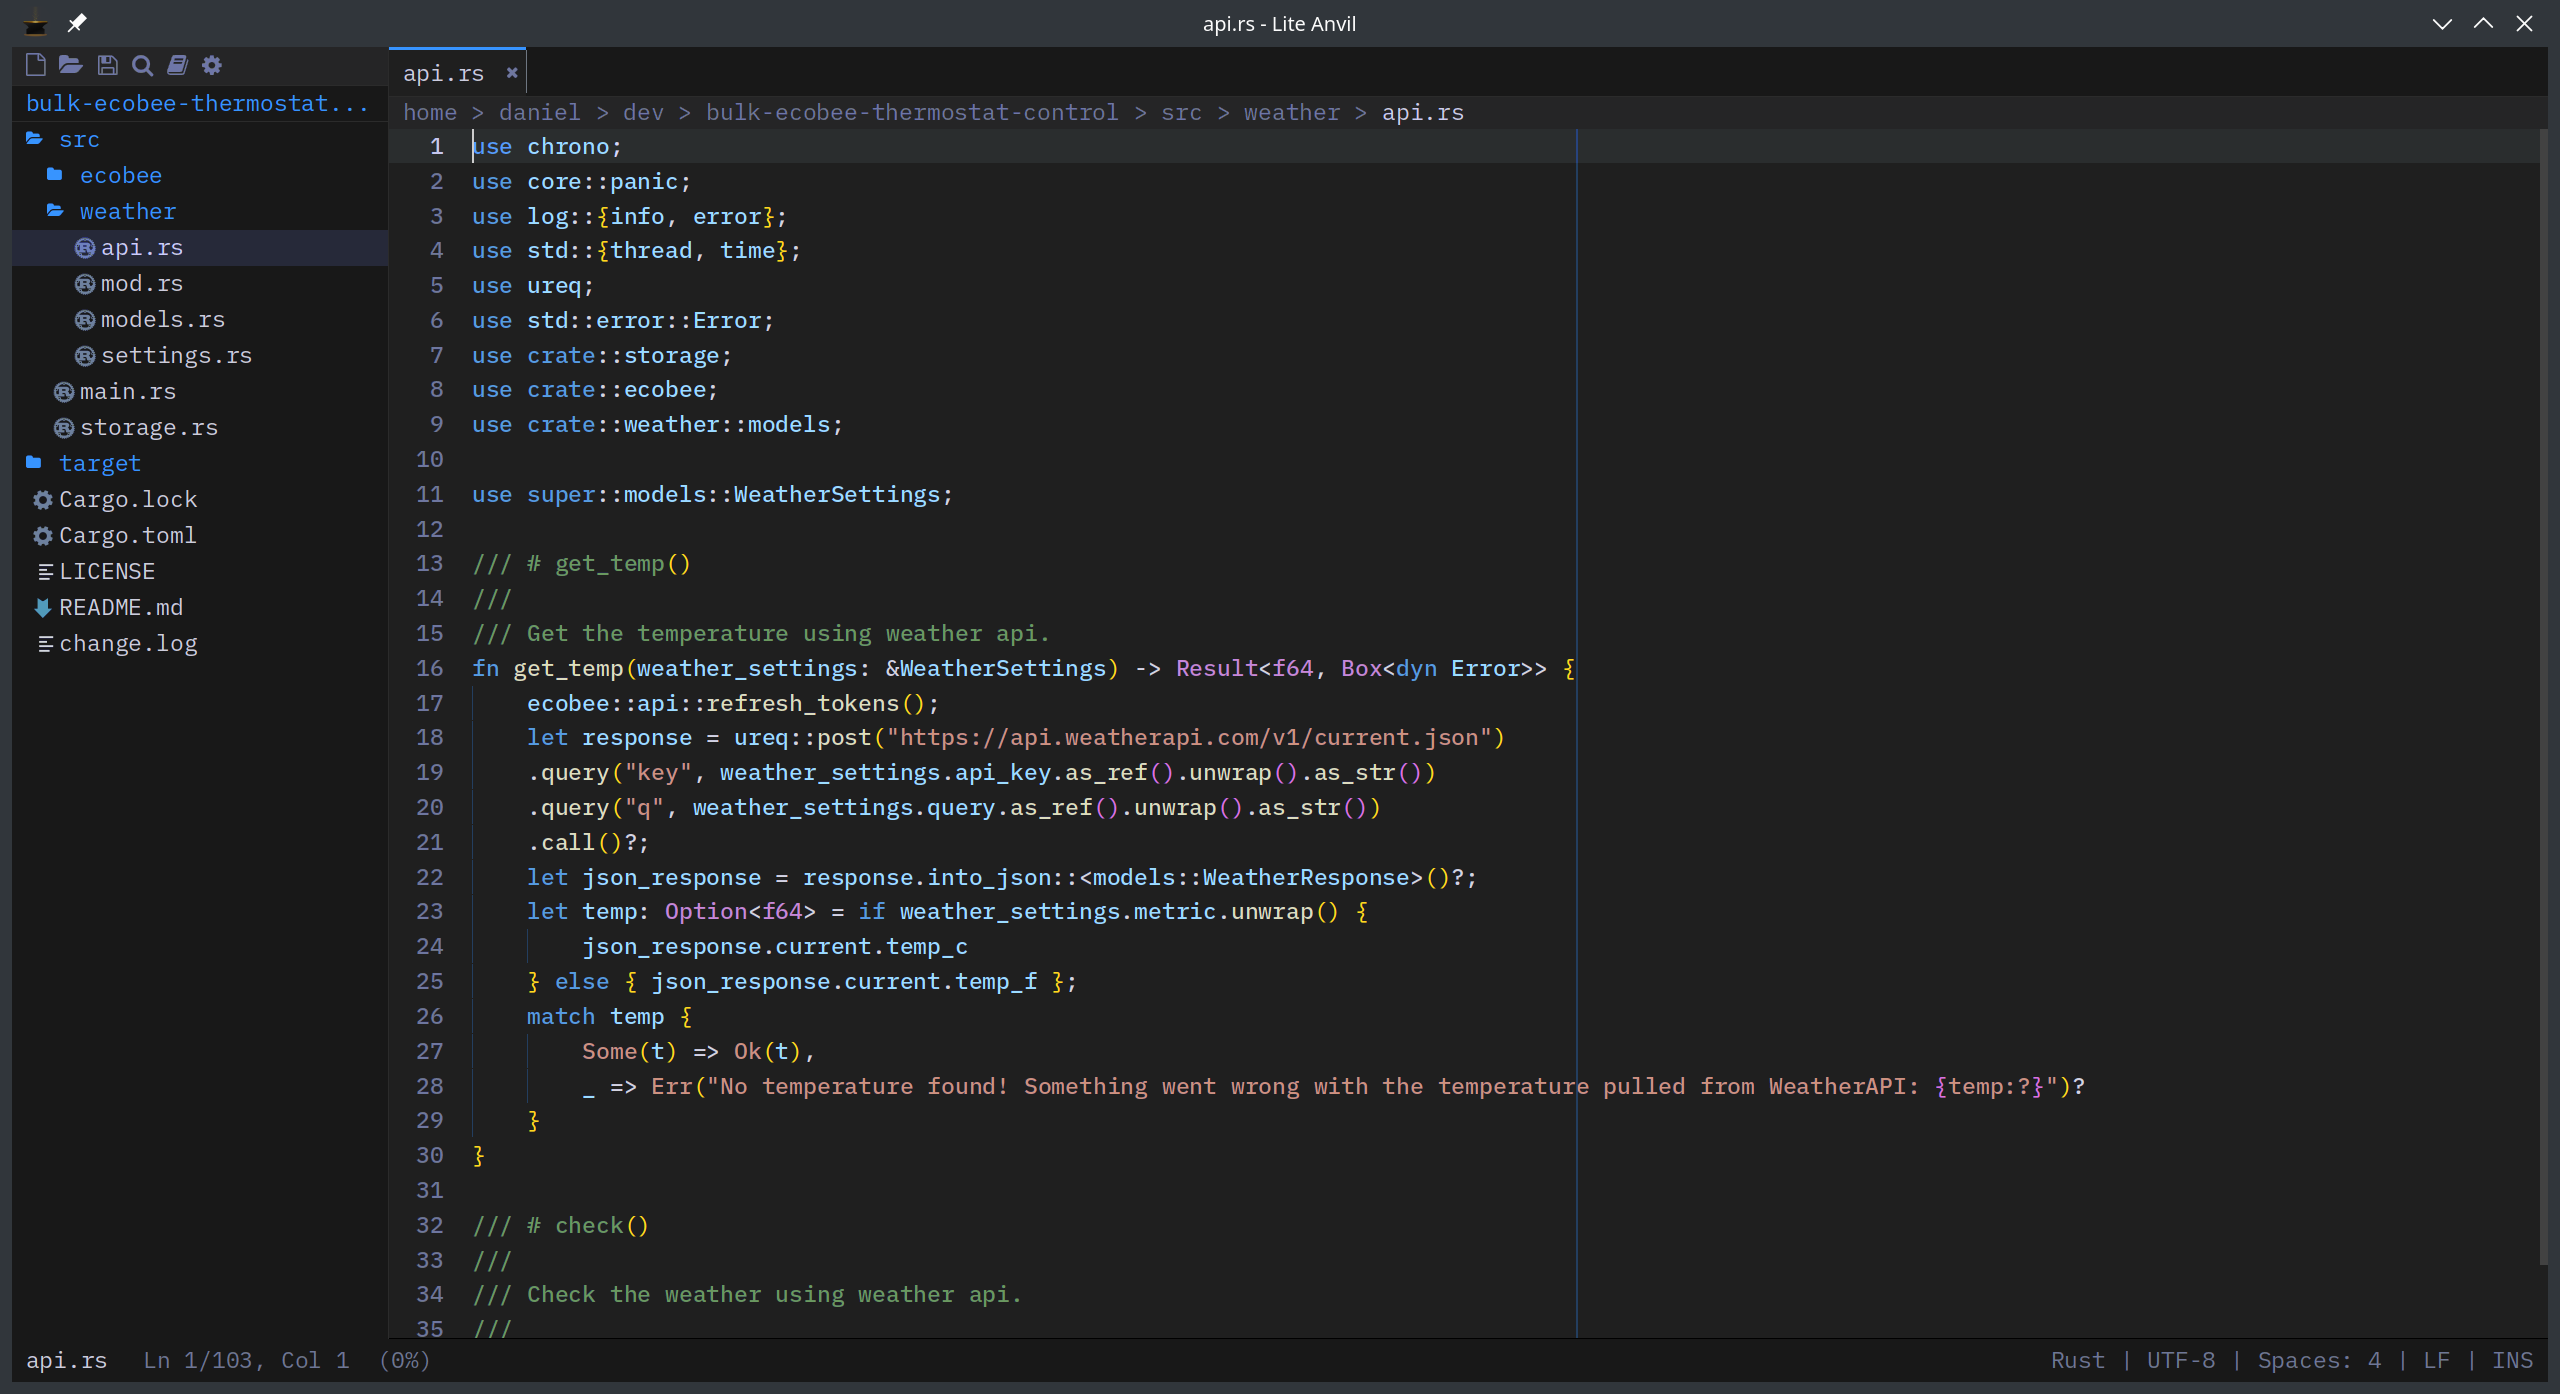The image size is (2560, 1394).
Task: Click the new file icon
Action: pyautogui.click(x=35, y=66)
